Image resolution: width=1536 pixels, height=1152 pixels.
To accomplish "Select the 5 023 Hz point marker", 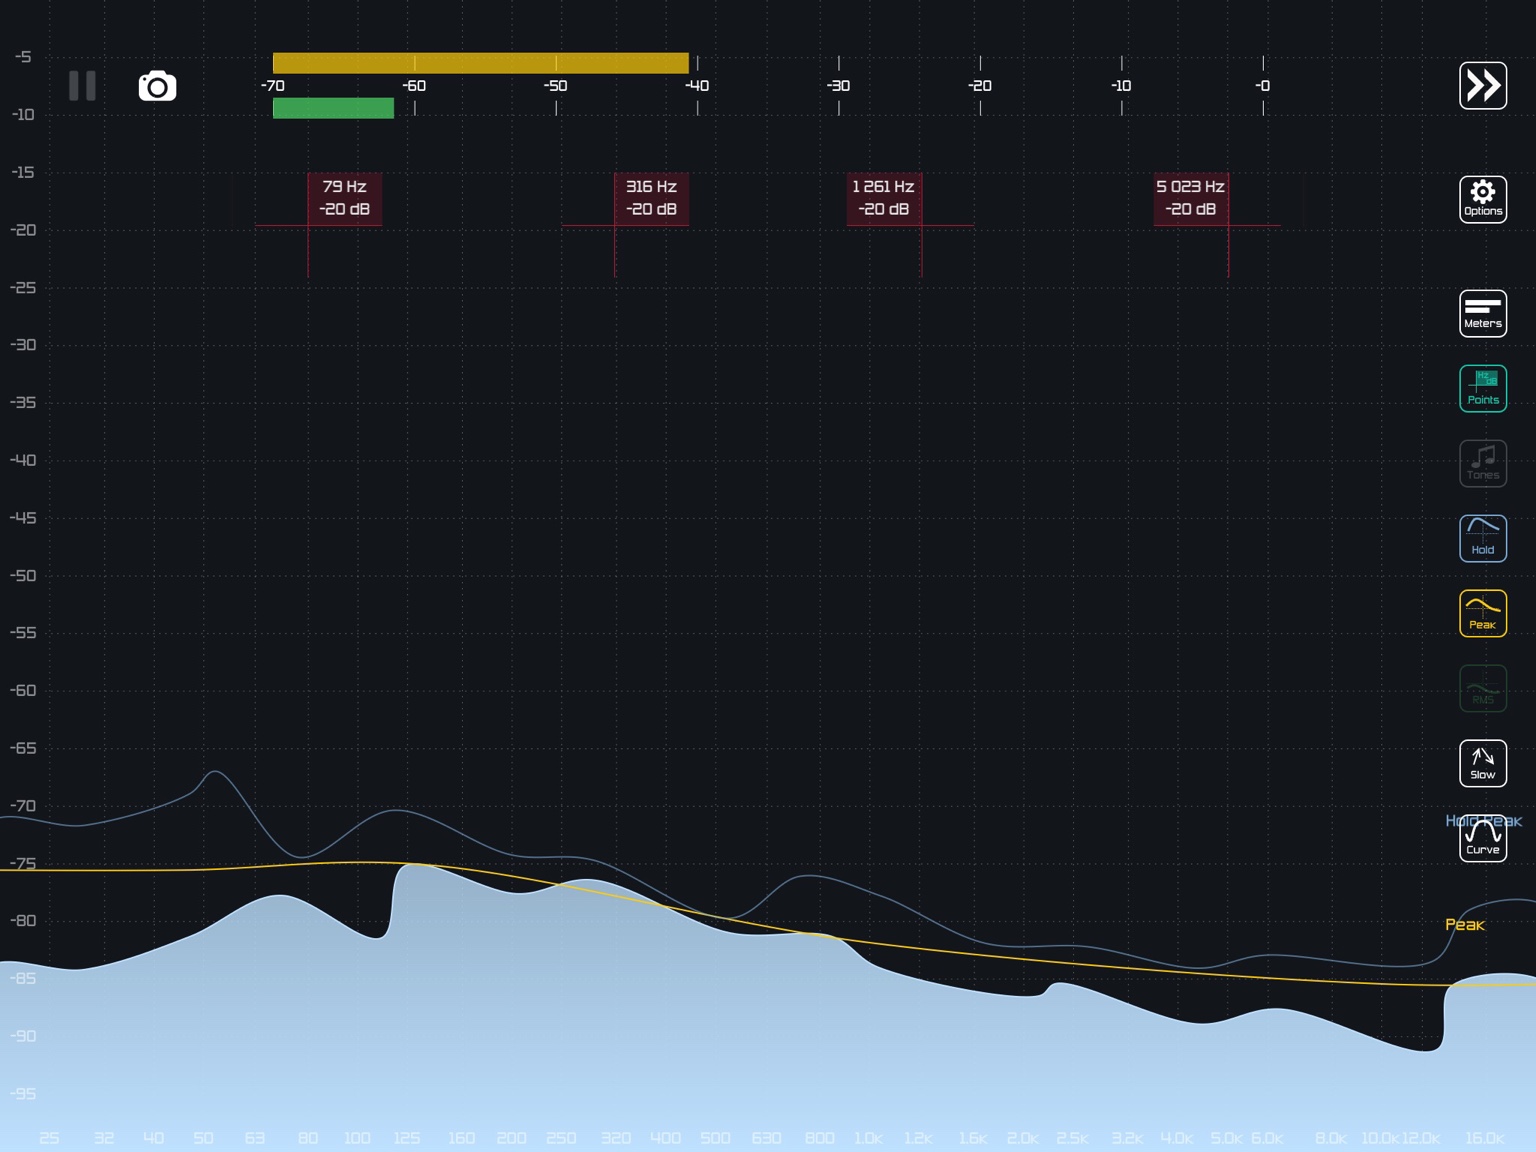I will tap(1191, 198).
